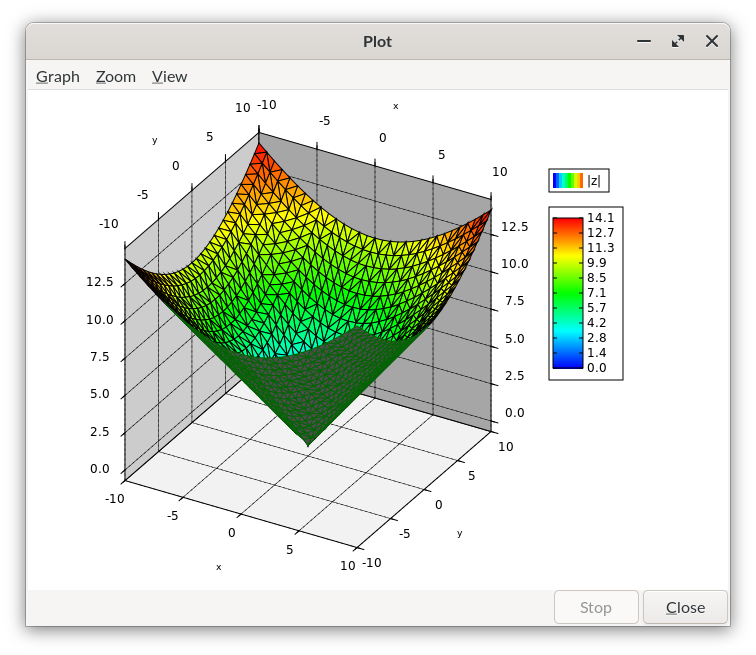Open the View menu
The height and width of the screenshot is (655, 756).
tap(169, 77)
